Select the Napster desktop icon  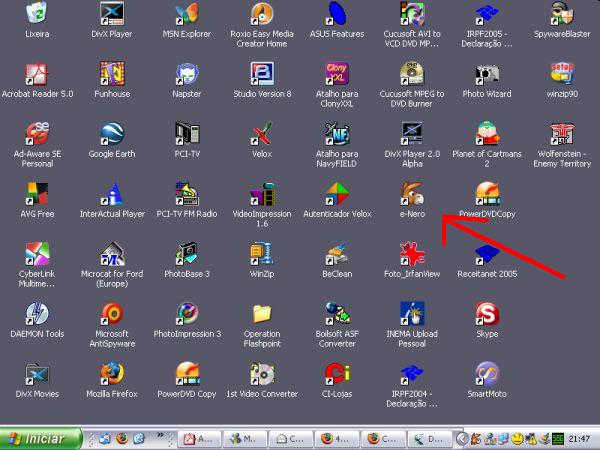point(187,73)
